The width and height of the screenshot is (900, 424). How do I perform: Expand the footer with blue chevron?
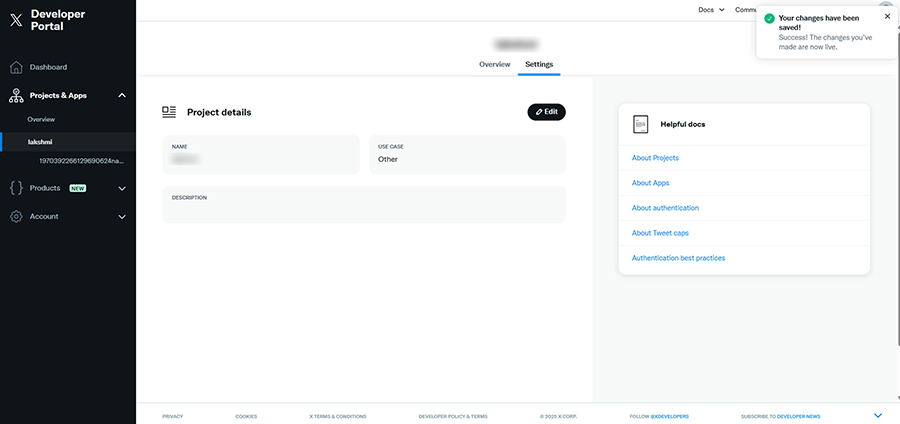[x=878, y=415]
